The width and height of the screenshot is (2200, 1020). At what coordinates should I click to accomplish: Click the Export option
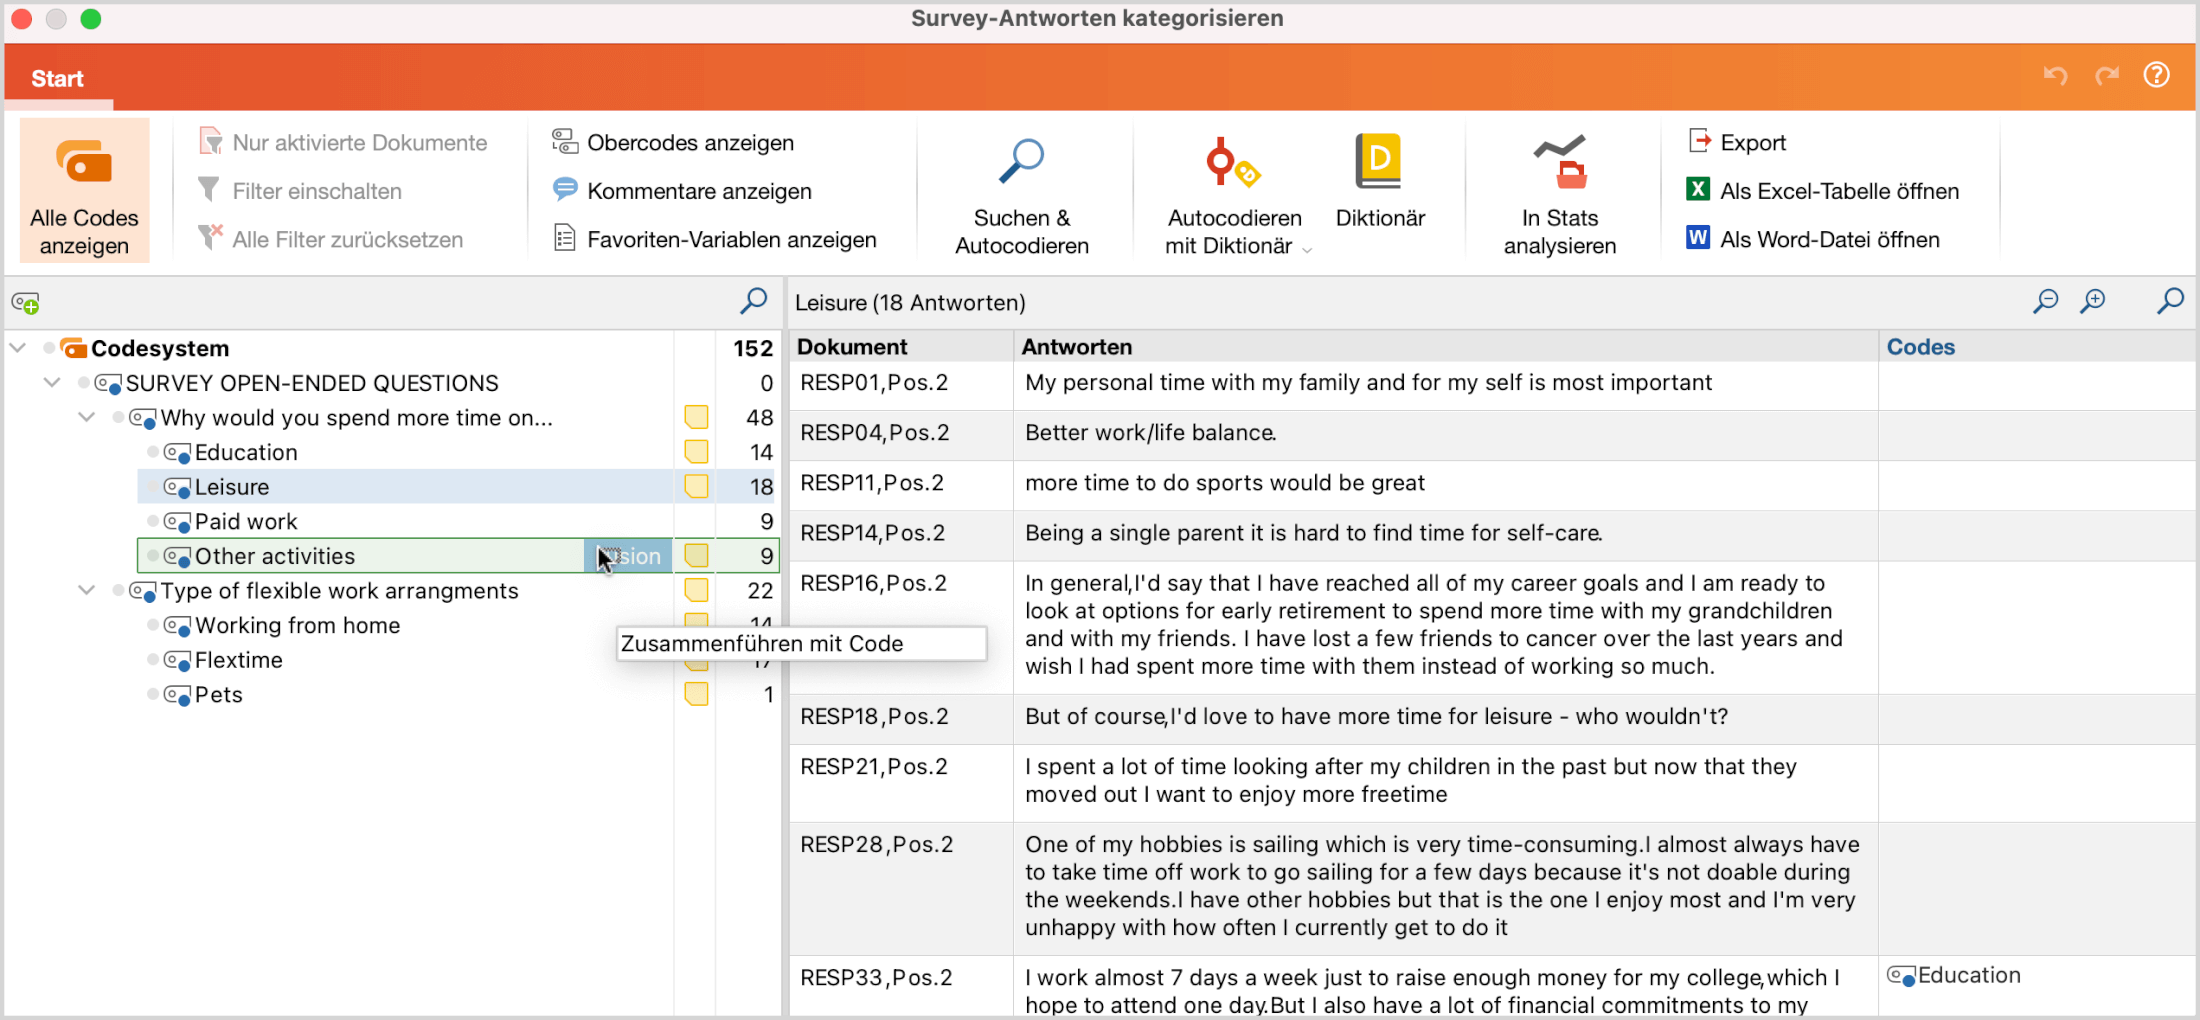[1737, 142]
